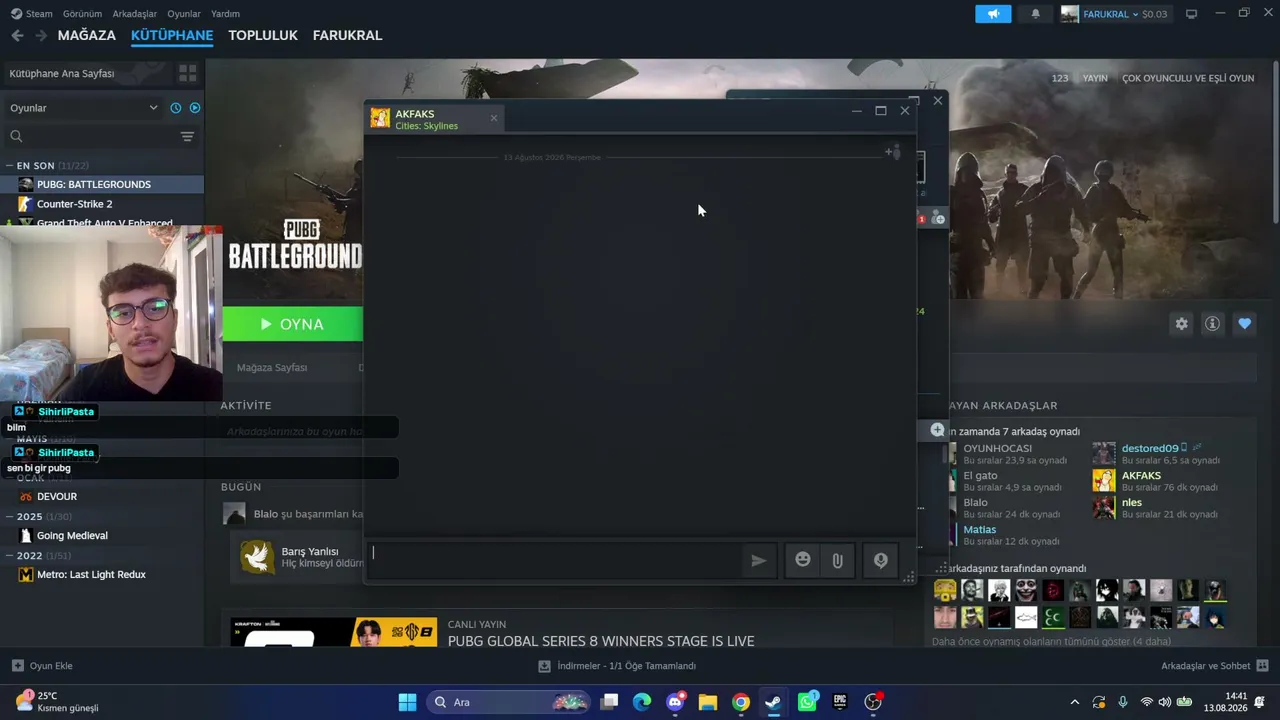
Task: Click the green OYNA play button
Action: point(292,324)
